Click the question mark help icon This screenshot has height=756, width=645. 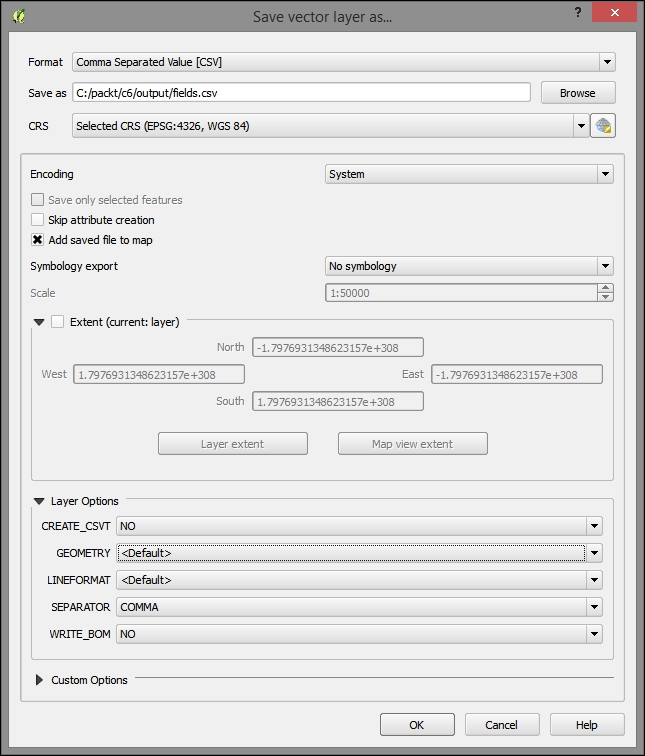coord(578,13)
